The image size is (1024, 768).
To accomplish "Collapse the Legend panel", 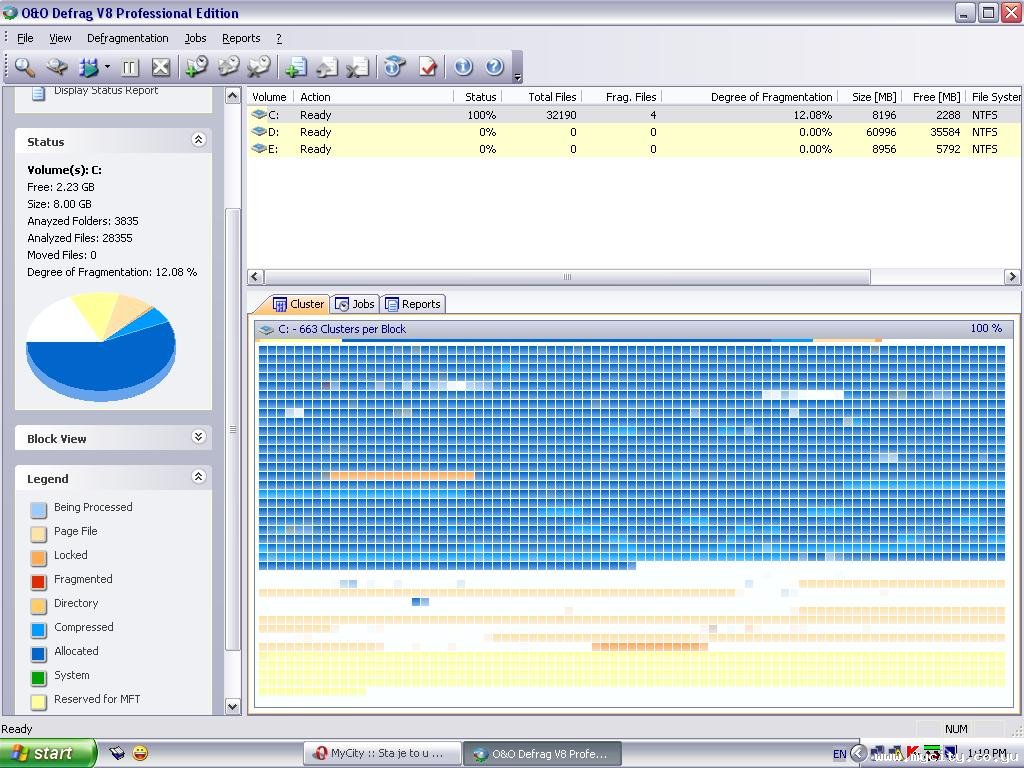I will tap(198, 478).
